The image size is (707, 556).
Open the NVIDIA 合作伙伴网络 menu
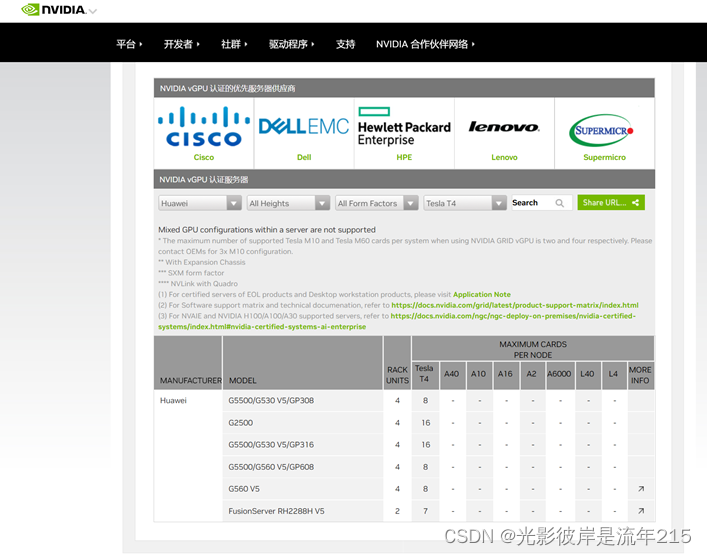point(425,44)
